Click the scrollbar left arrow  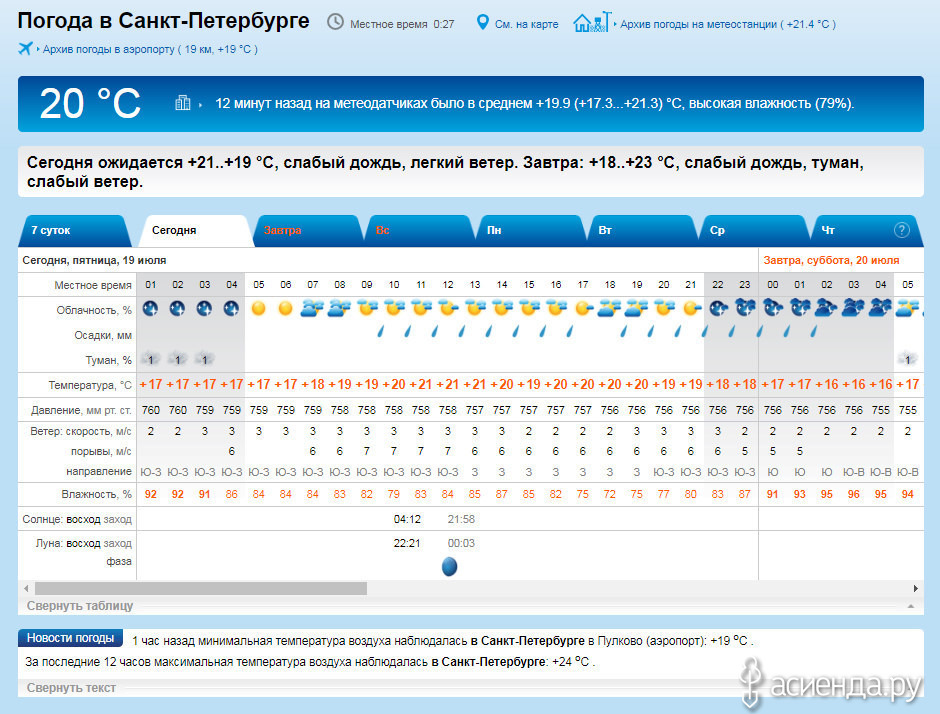[x=26, y=588]
